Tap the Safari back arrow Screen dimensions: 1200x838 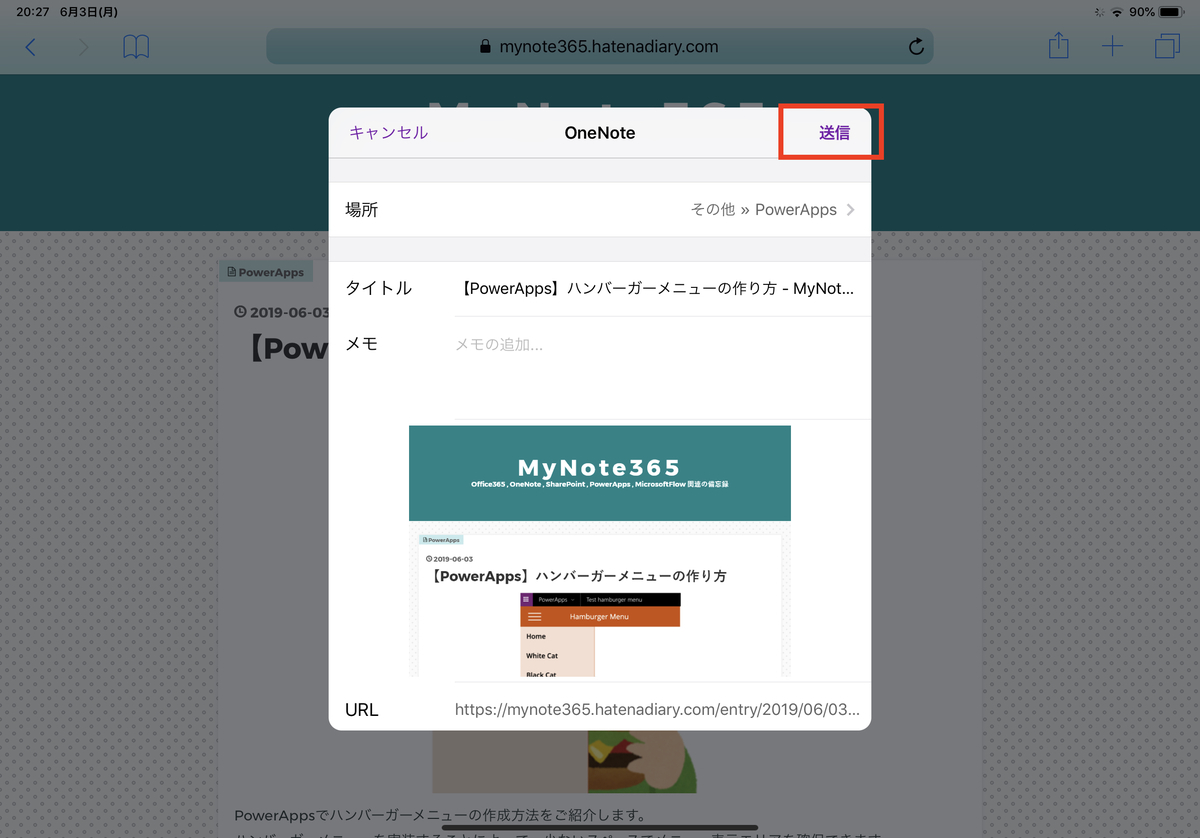tap(31, 47)
